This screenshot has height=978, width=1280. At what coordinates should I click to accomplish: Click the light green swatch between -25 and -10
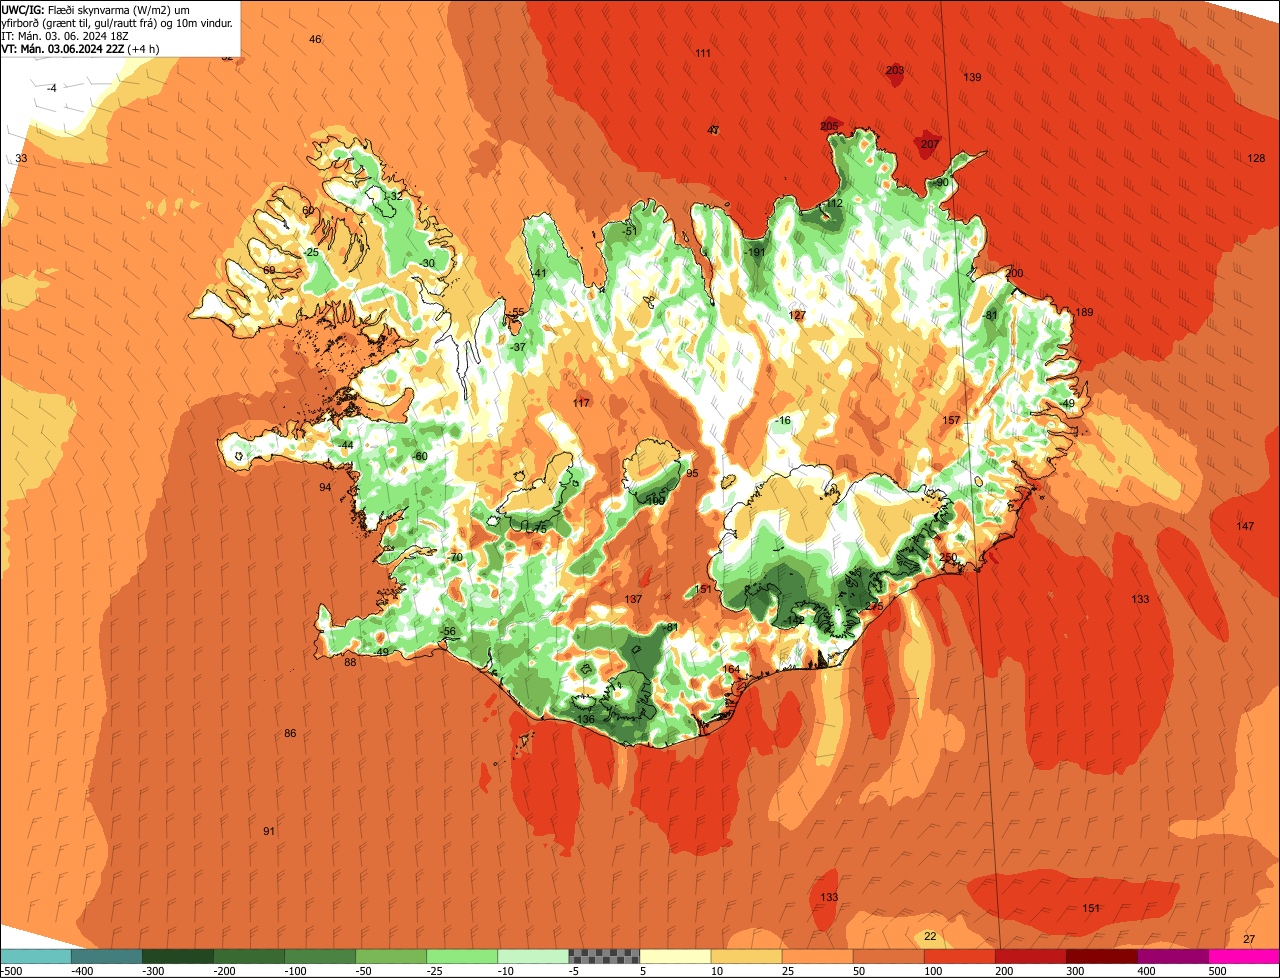[461, 956]
